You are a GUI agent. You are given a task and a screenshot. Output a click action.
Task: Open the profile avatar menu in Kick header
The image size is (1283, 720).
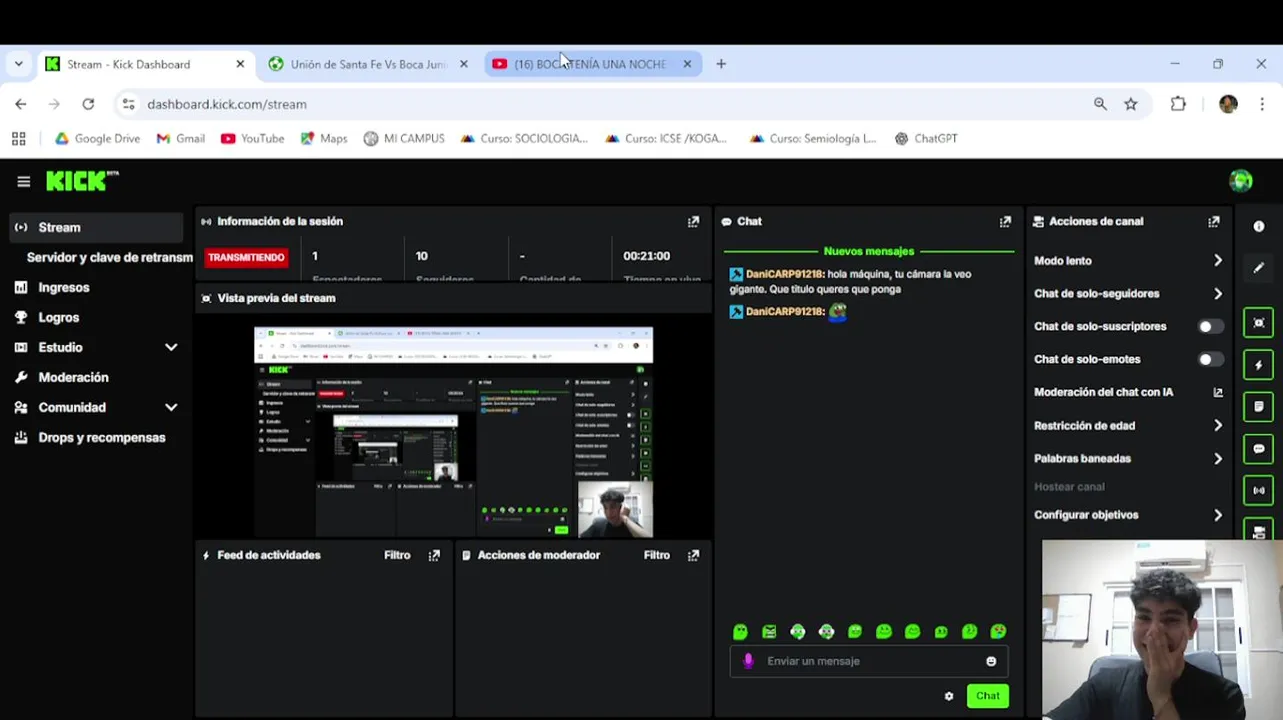tap(1241, 181)
